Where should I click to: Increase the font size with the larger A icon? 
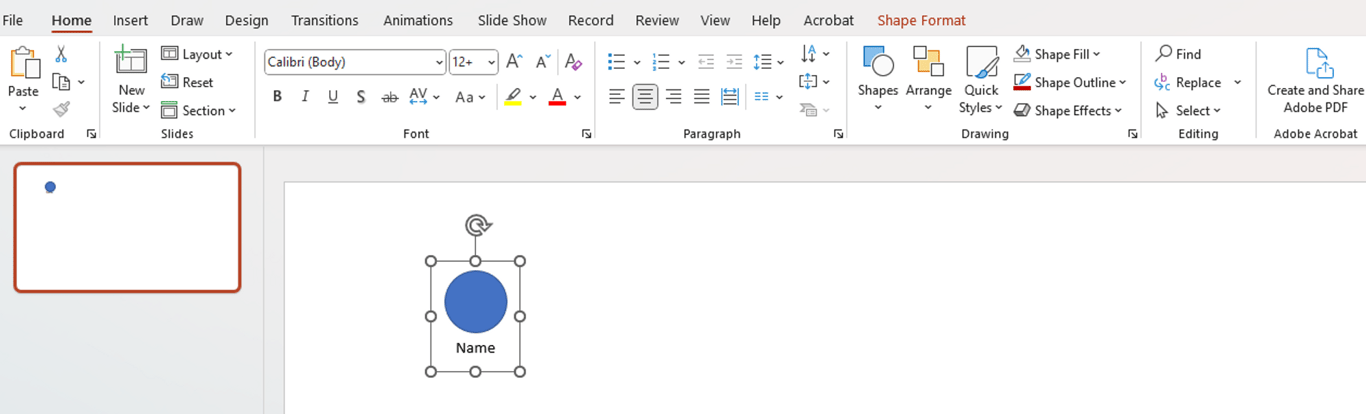(x=514, y=62)
